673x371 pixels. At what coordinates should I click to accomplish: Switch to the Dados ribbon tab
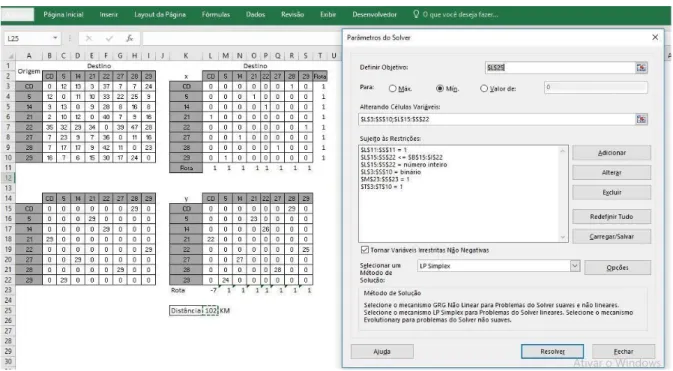[x=255, y=15]
